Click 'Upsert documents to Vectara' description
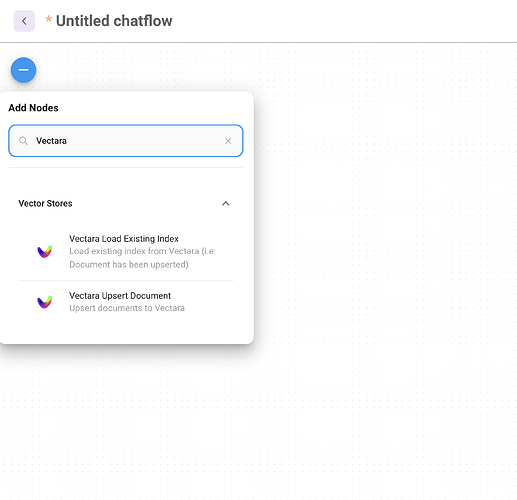The image size is (517, 500). pyautogui.click(x=127, y=308)
